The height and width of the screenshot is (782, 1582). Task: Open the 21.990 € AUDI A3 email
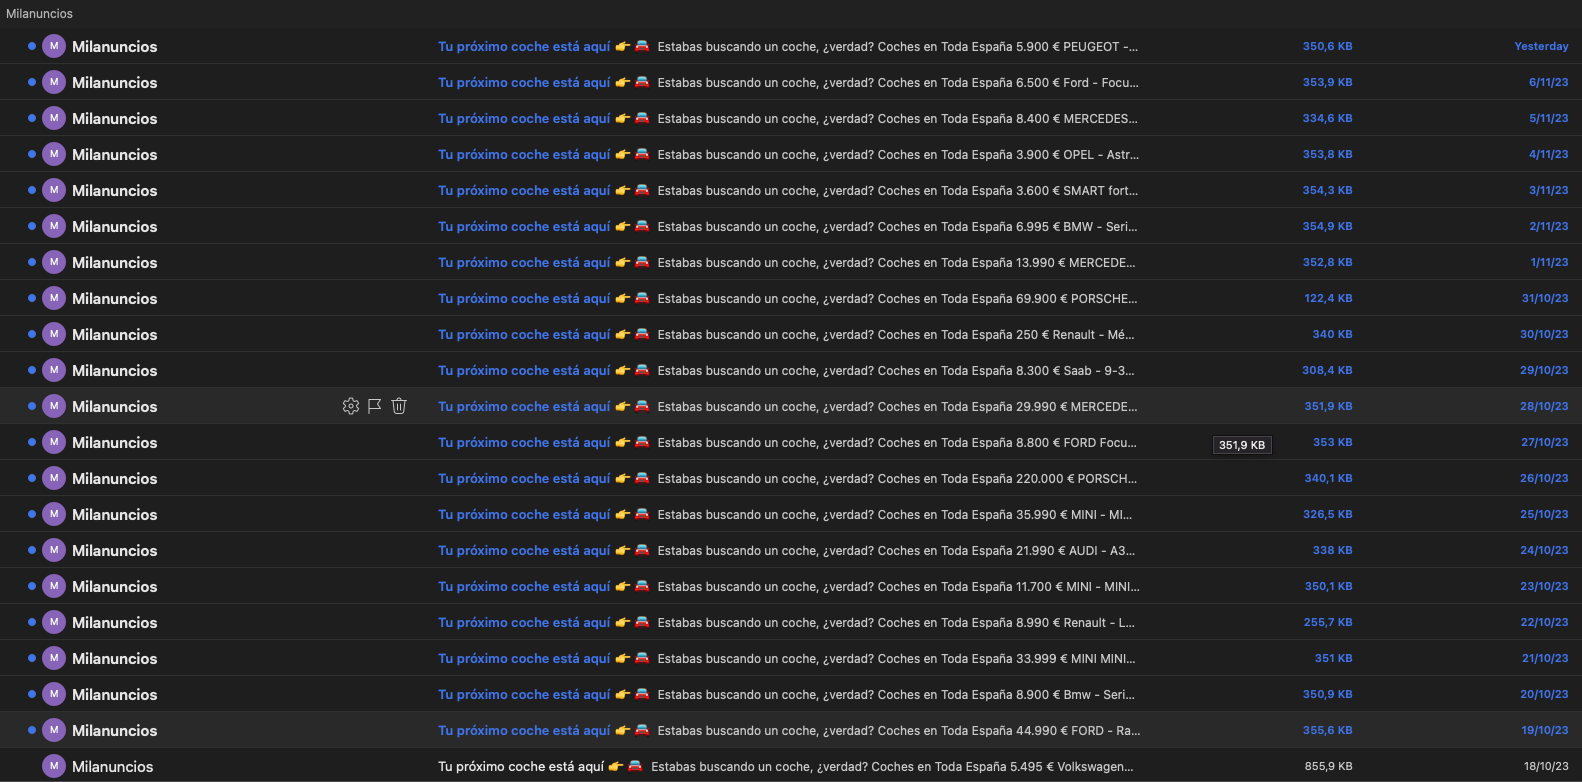(x=791, y=550)
